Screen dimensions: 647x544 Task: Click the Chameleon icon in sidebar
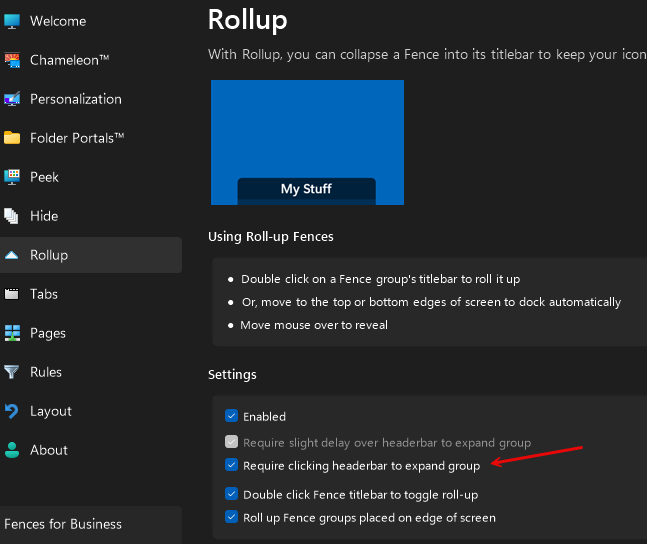[12, 60]
